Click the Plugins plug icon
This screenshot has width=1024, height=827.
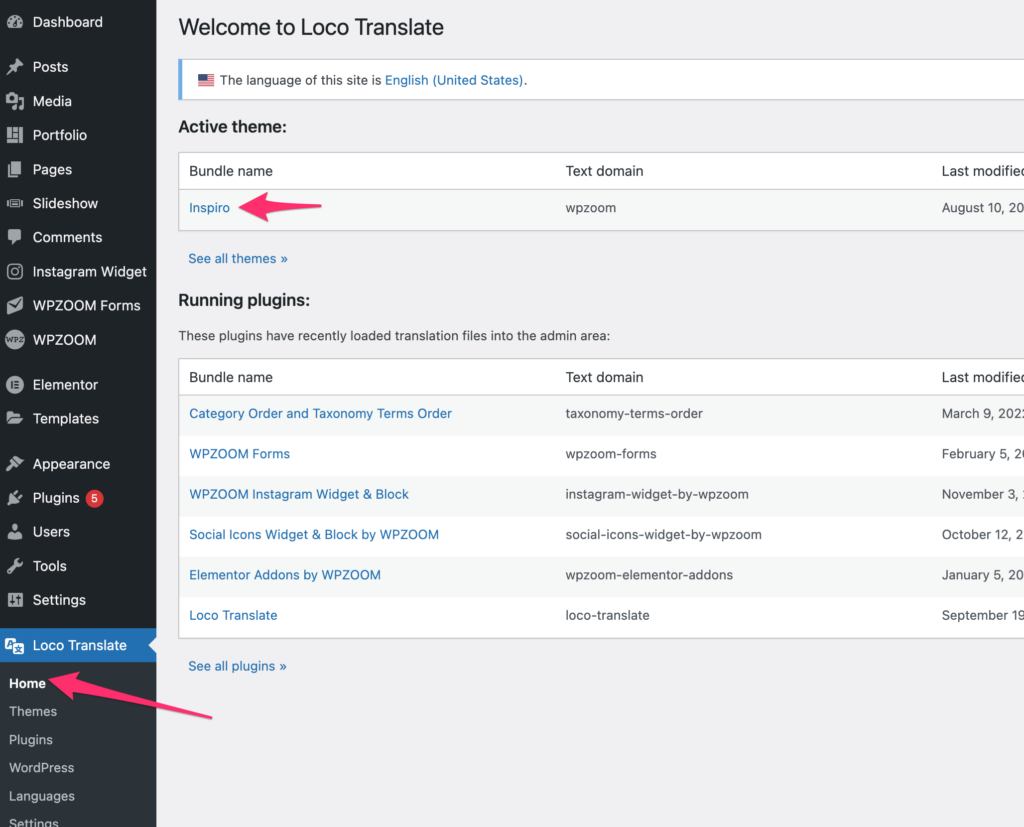tap(15, 498)
